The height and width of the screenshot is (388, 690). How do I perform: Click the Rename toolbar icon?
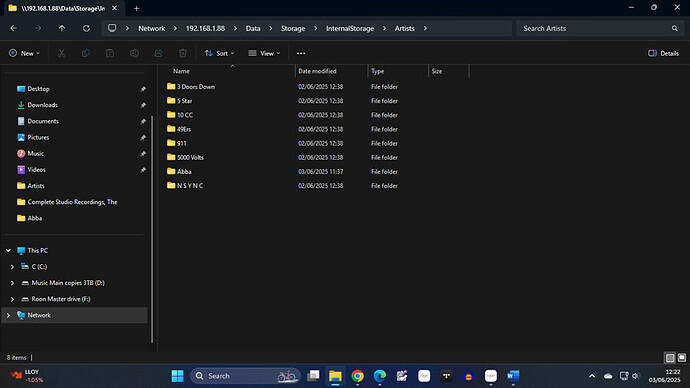(x=134, y=53)
